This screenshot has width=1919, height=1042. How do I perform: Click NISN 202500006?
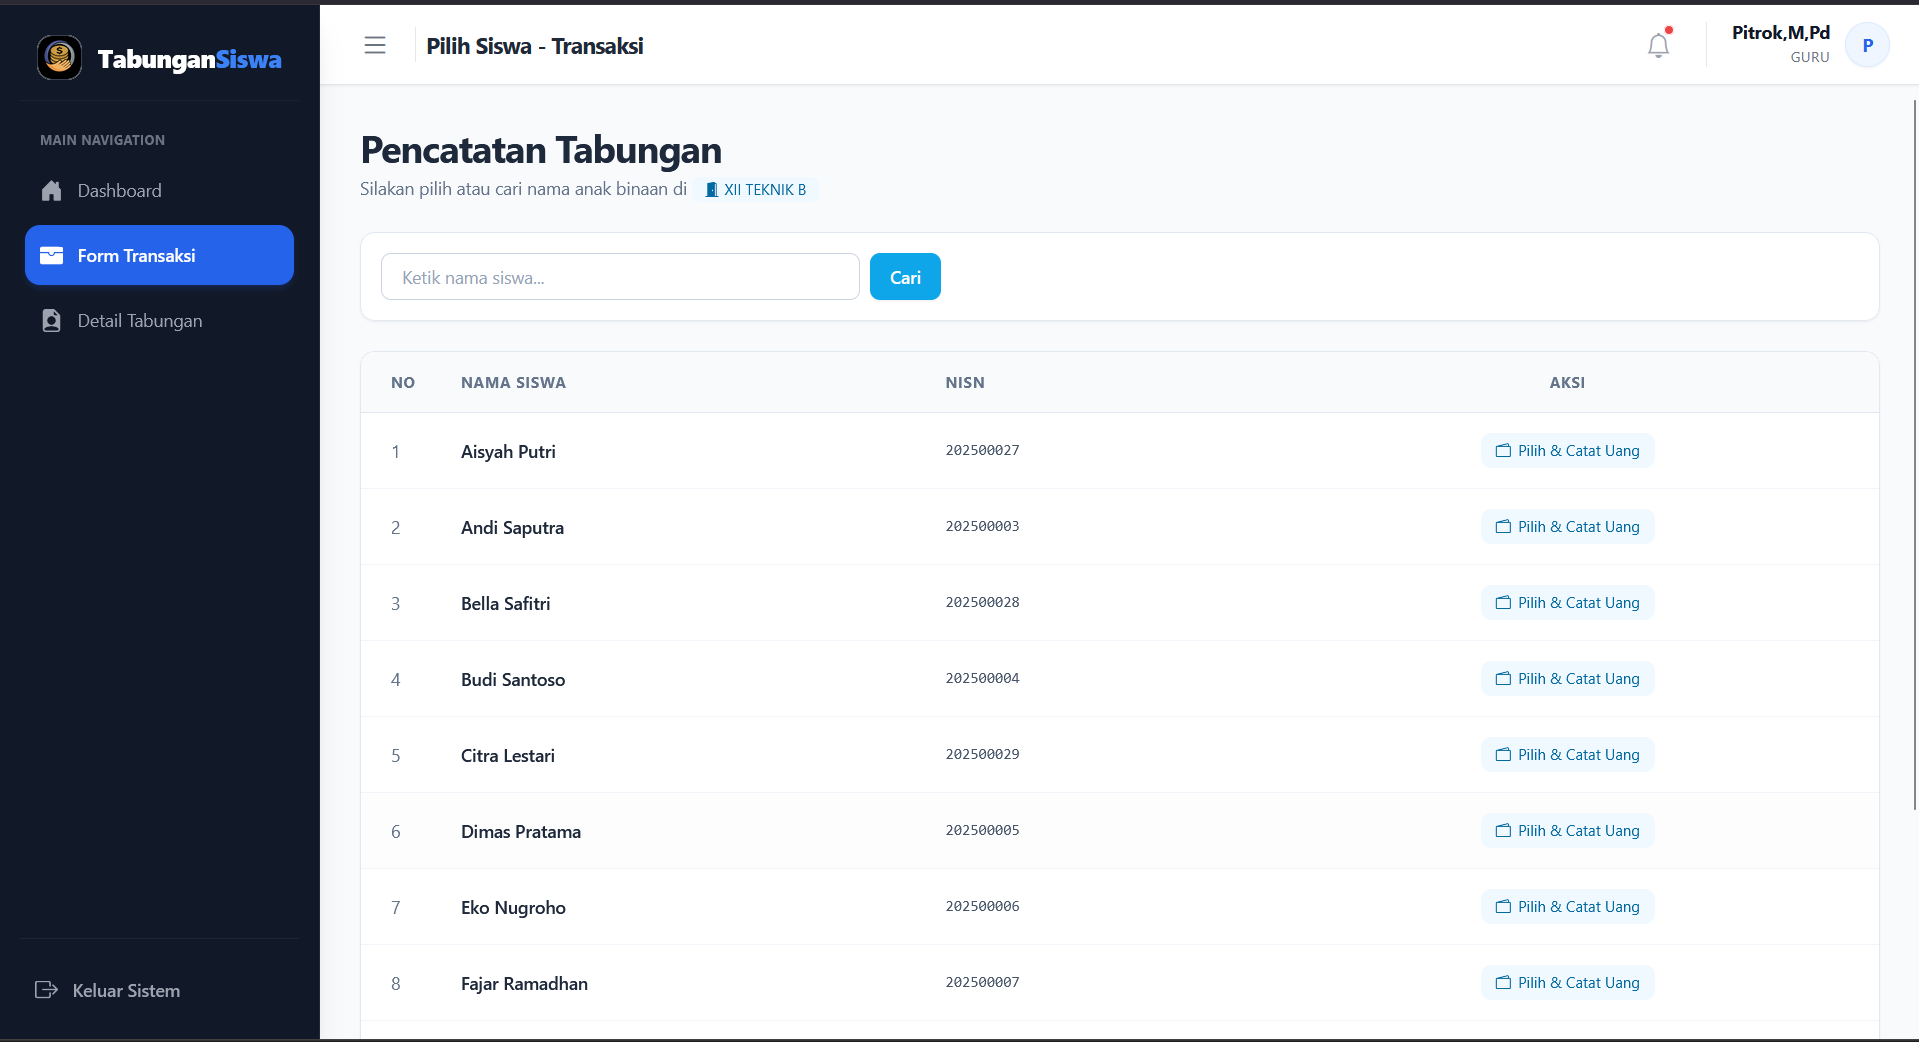tap(982, 906)
